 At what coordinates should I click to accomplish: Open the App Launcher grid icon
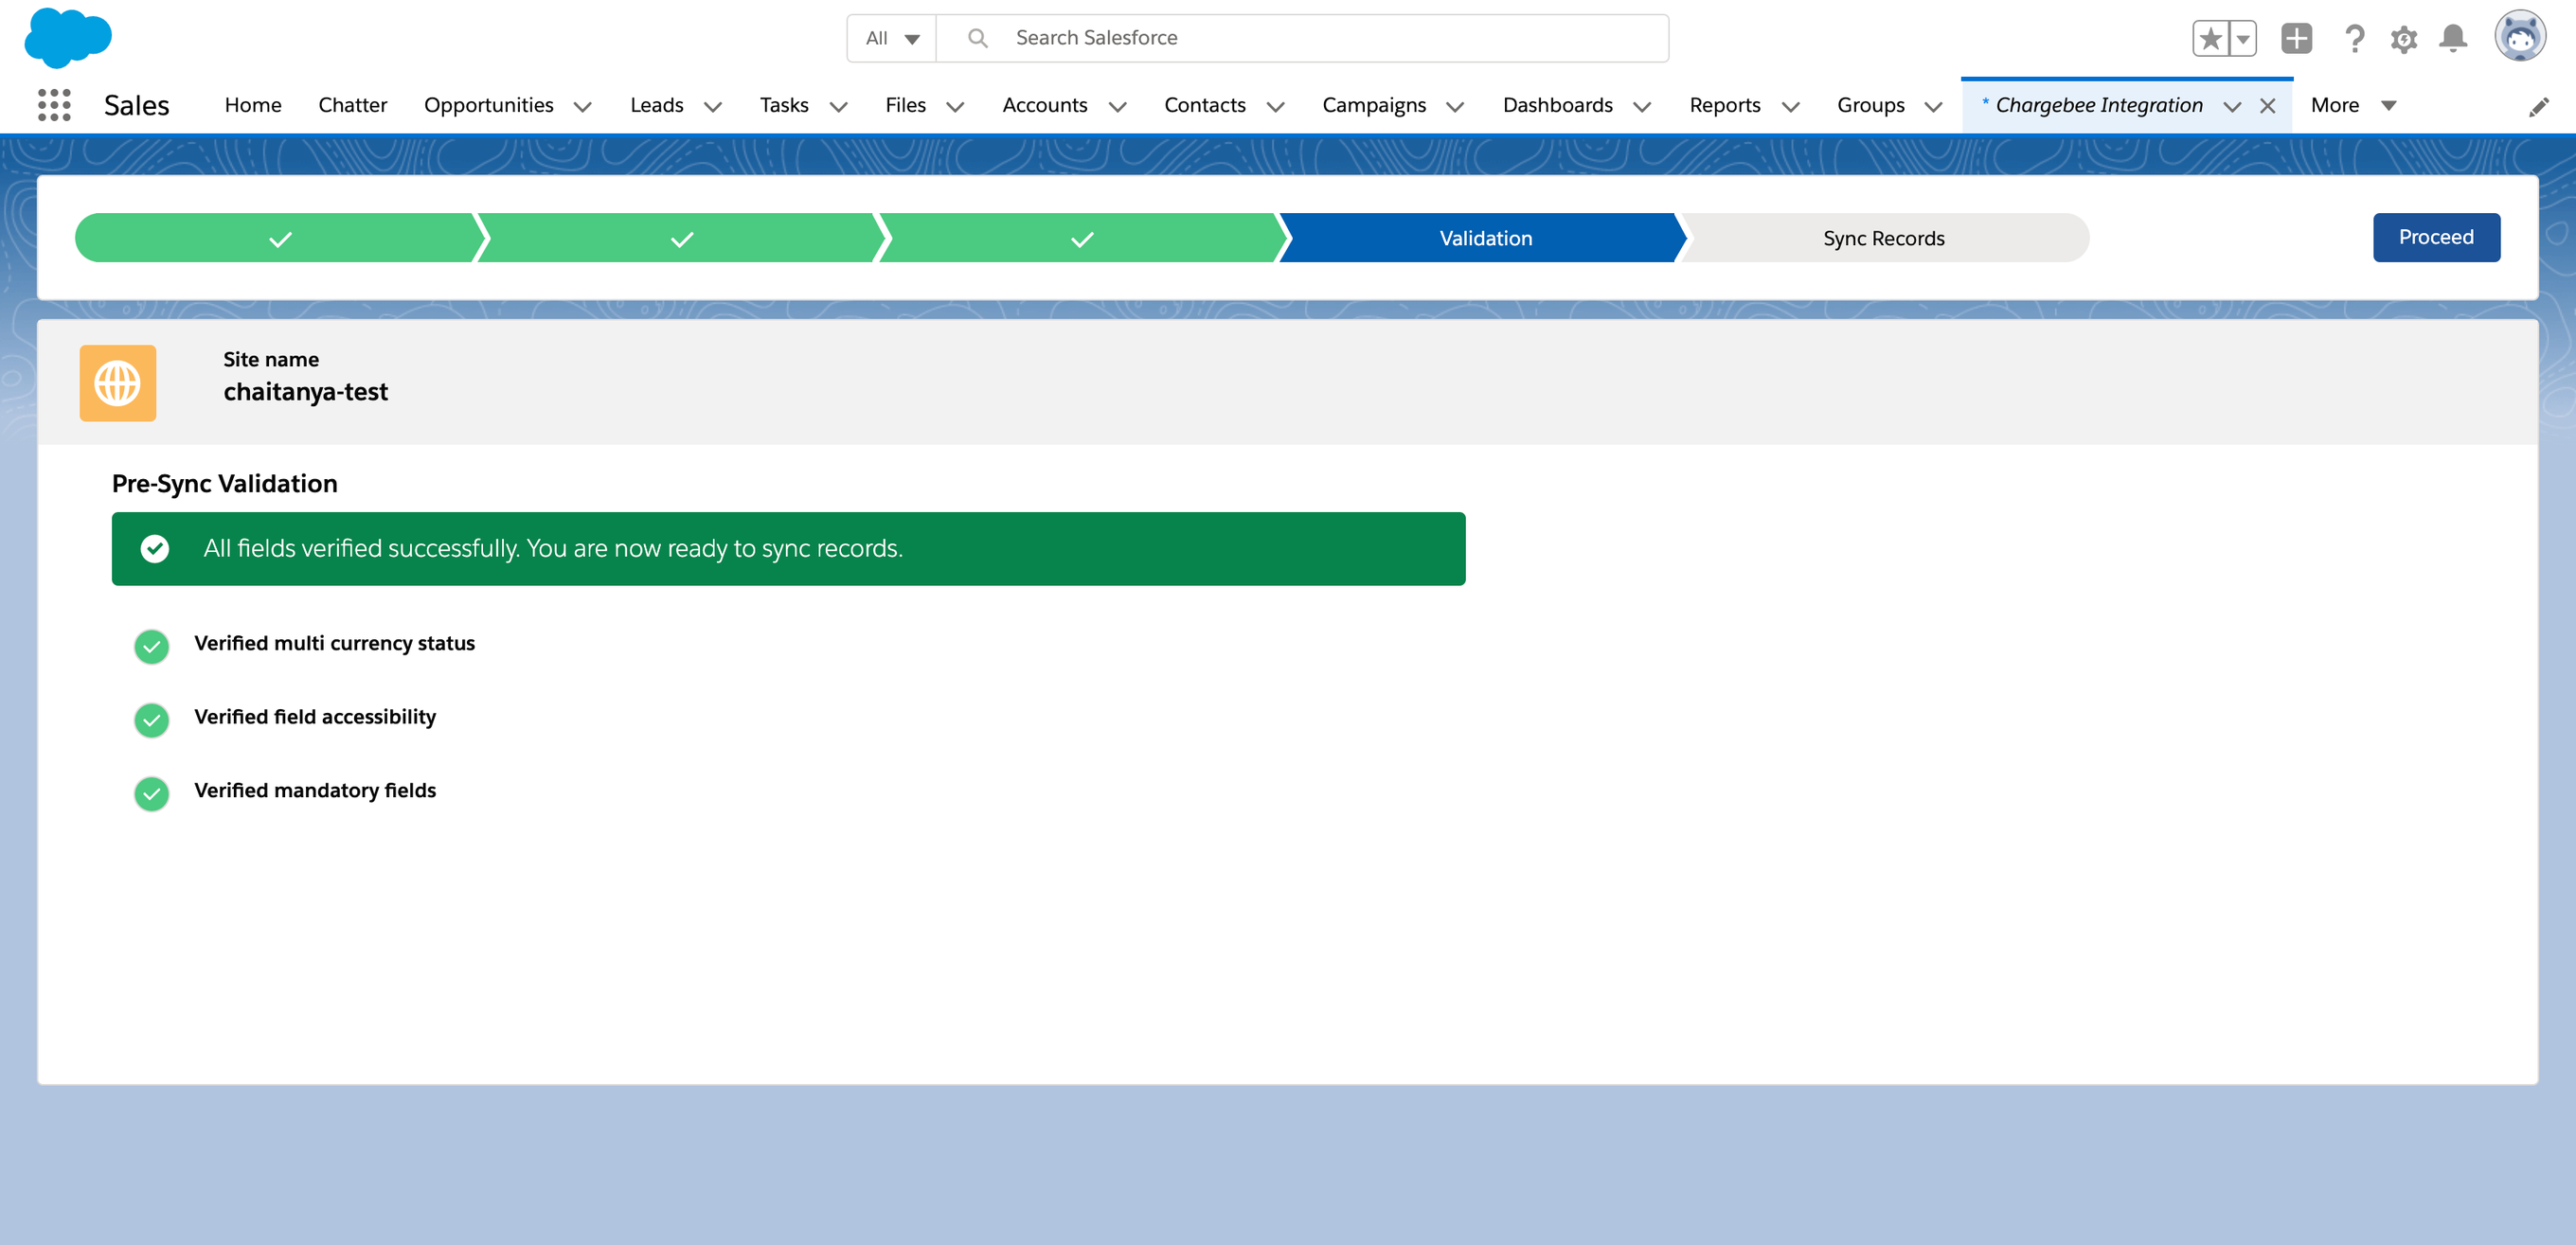(x=54, y=105)
